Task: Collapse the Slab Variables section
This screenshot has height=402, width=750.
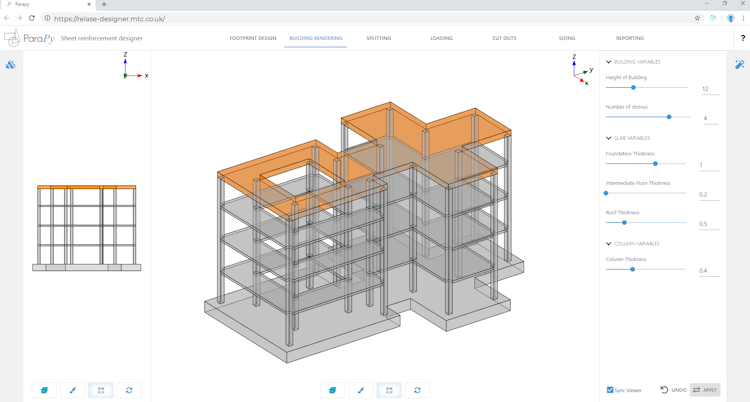Action: pos(609,138)
